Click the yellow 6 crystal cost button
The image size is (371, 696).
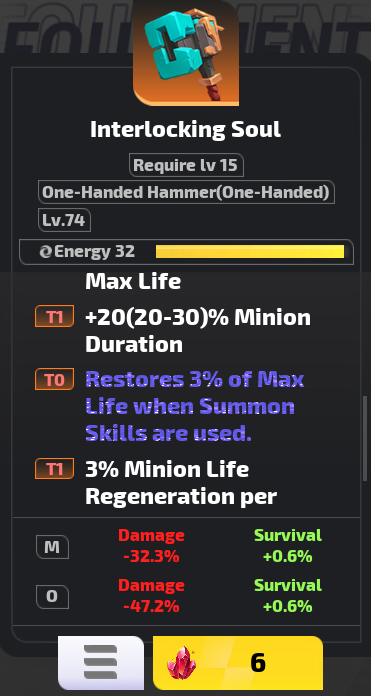(x=238, y=663)
